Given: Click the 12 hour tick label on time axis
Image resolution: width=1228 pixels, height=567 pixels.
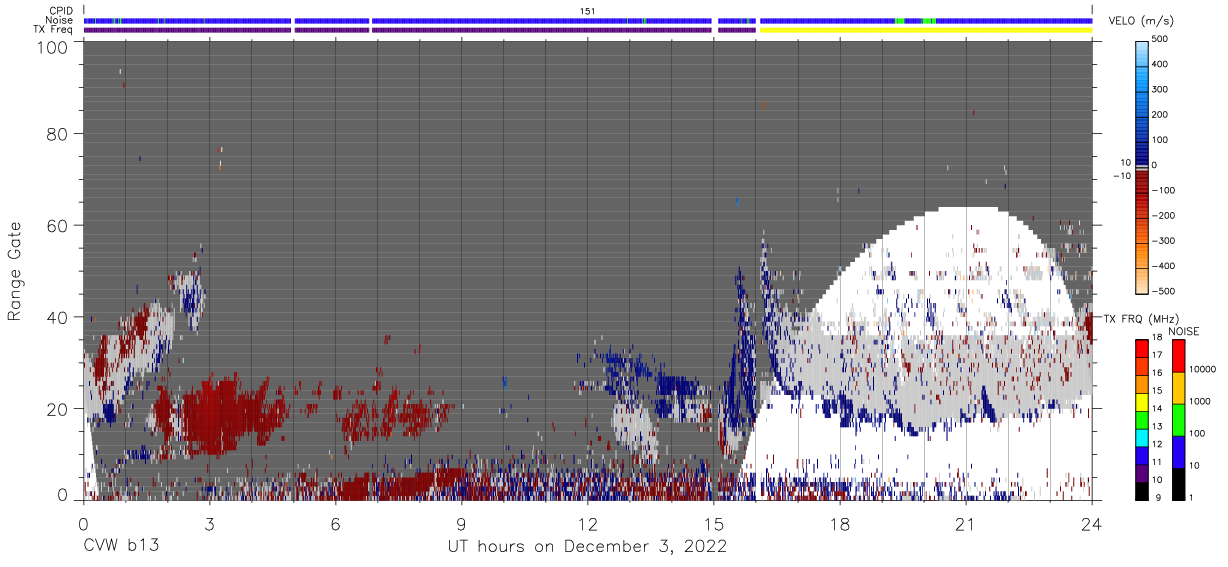Looking at the screenshot, I should tap(587, 523).
